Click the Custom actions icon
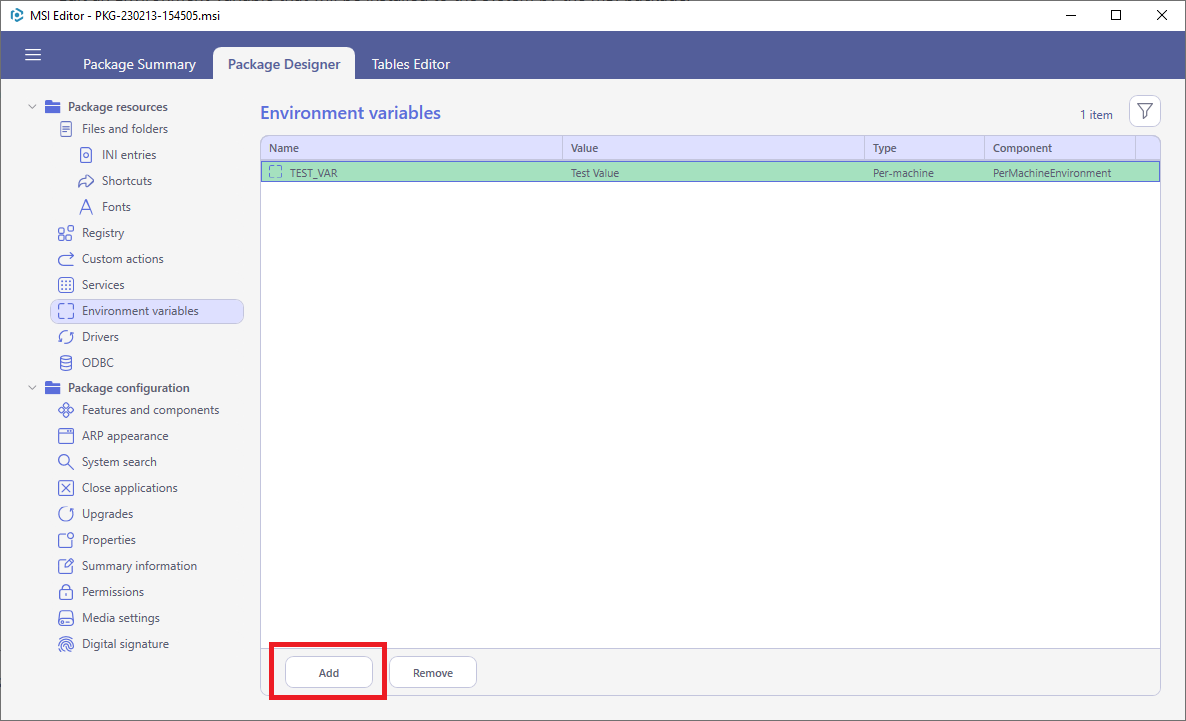 pos(66,259)
